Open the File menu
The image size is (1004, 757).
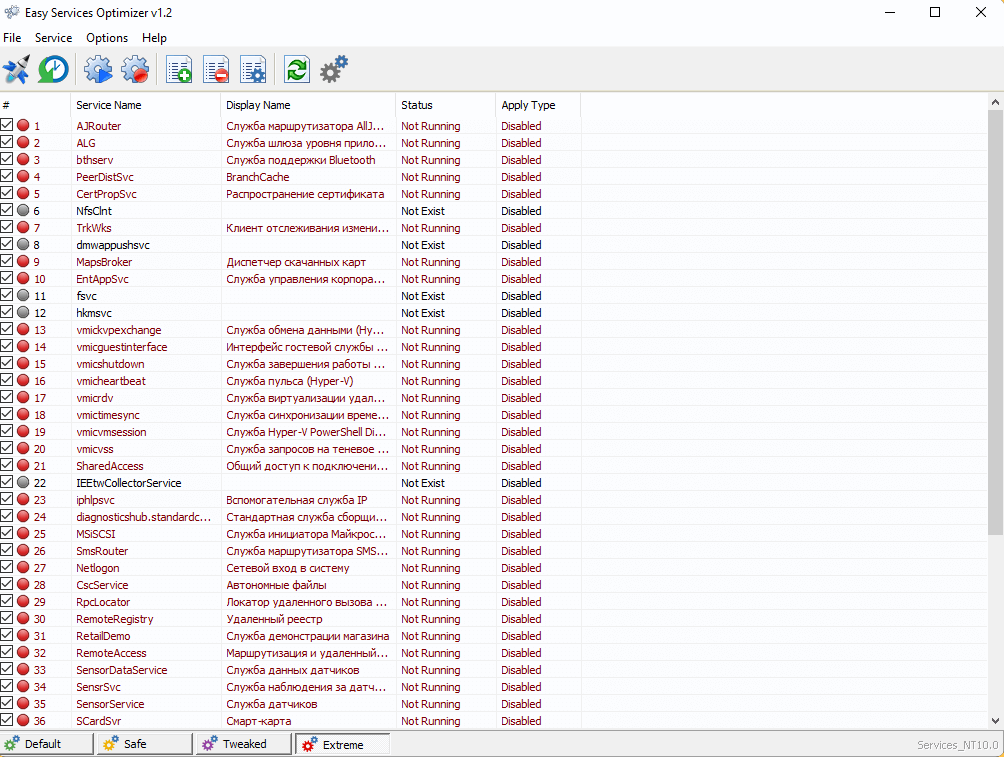pyautogui.click(x=12, y=38)
